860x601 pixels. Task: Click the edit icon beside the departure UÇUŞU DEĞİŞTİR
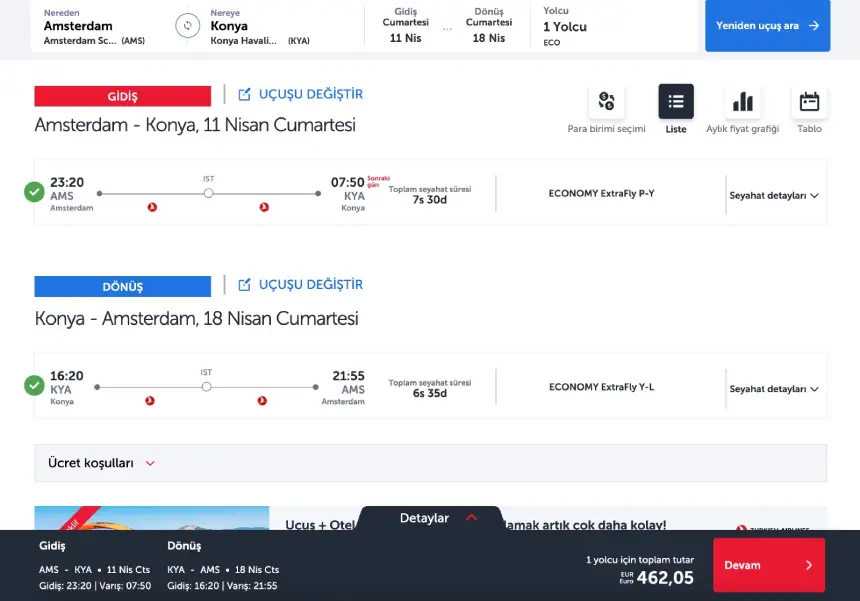[245, 95]
